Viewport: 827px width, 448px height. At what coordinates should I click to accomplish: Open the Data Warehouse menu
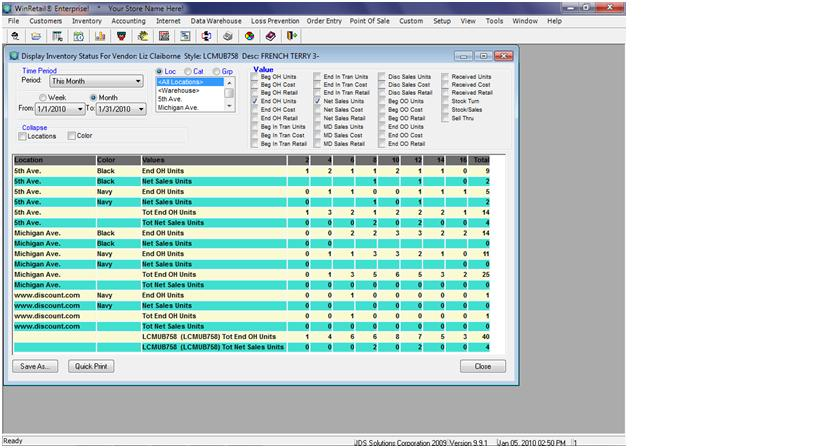tap(215, 20)
